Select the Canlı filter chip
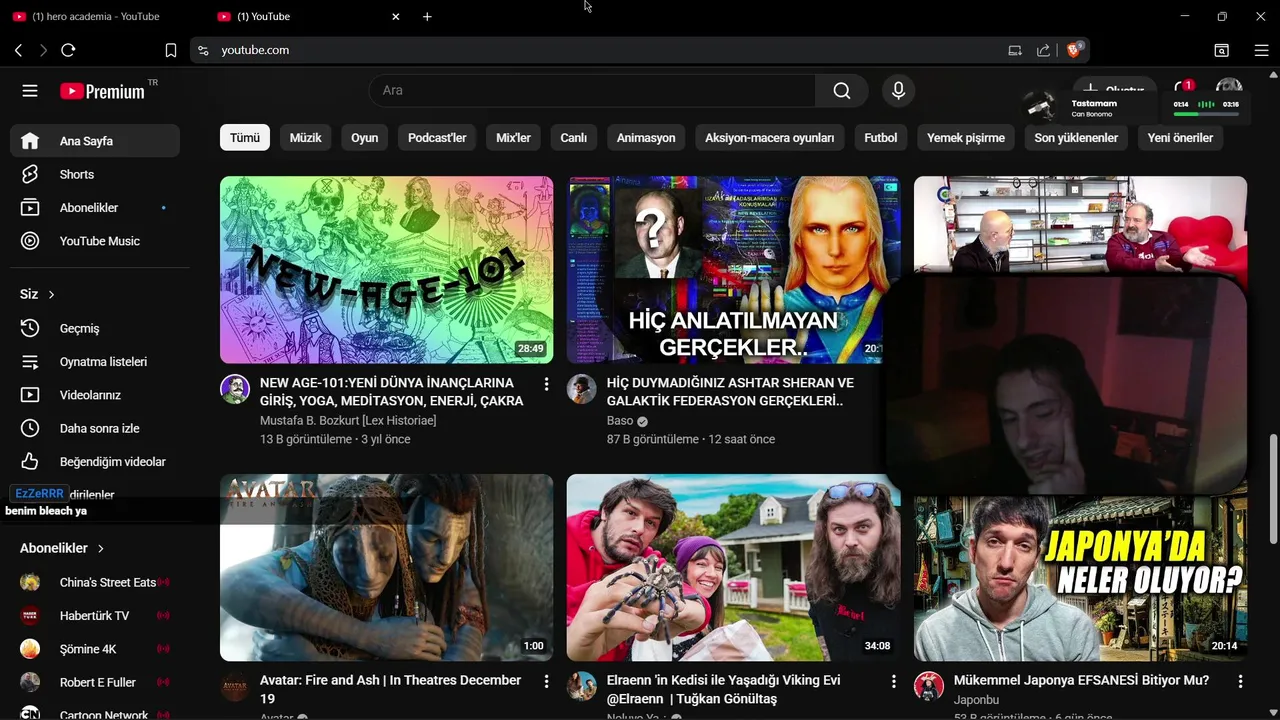Image resolution: width=1280 pixels, height=720 pixels. click(573, 138)
